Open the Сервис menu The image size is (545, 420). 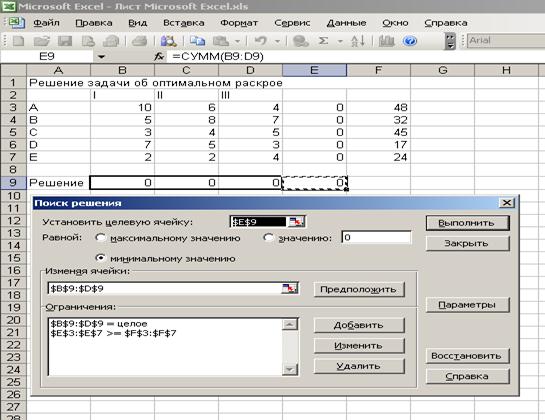(292, 23)
